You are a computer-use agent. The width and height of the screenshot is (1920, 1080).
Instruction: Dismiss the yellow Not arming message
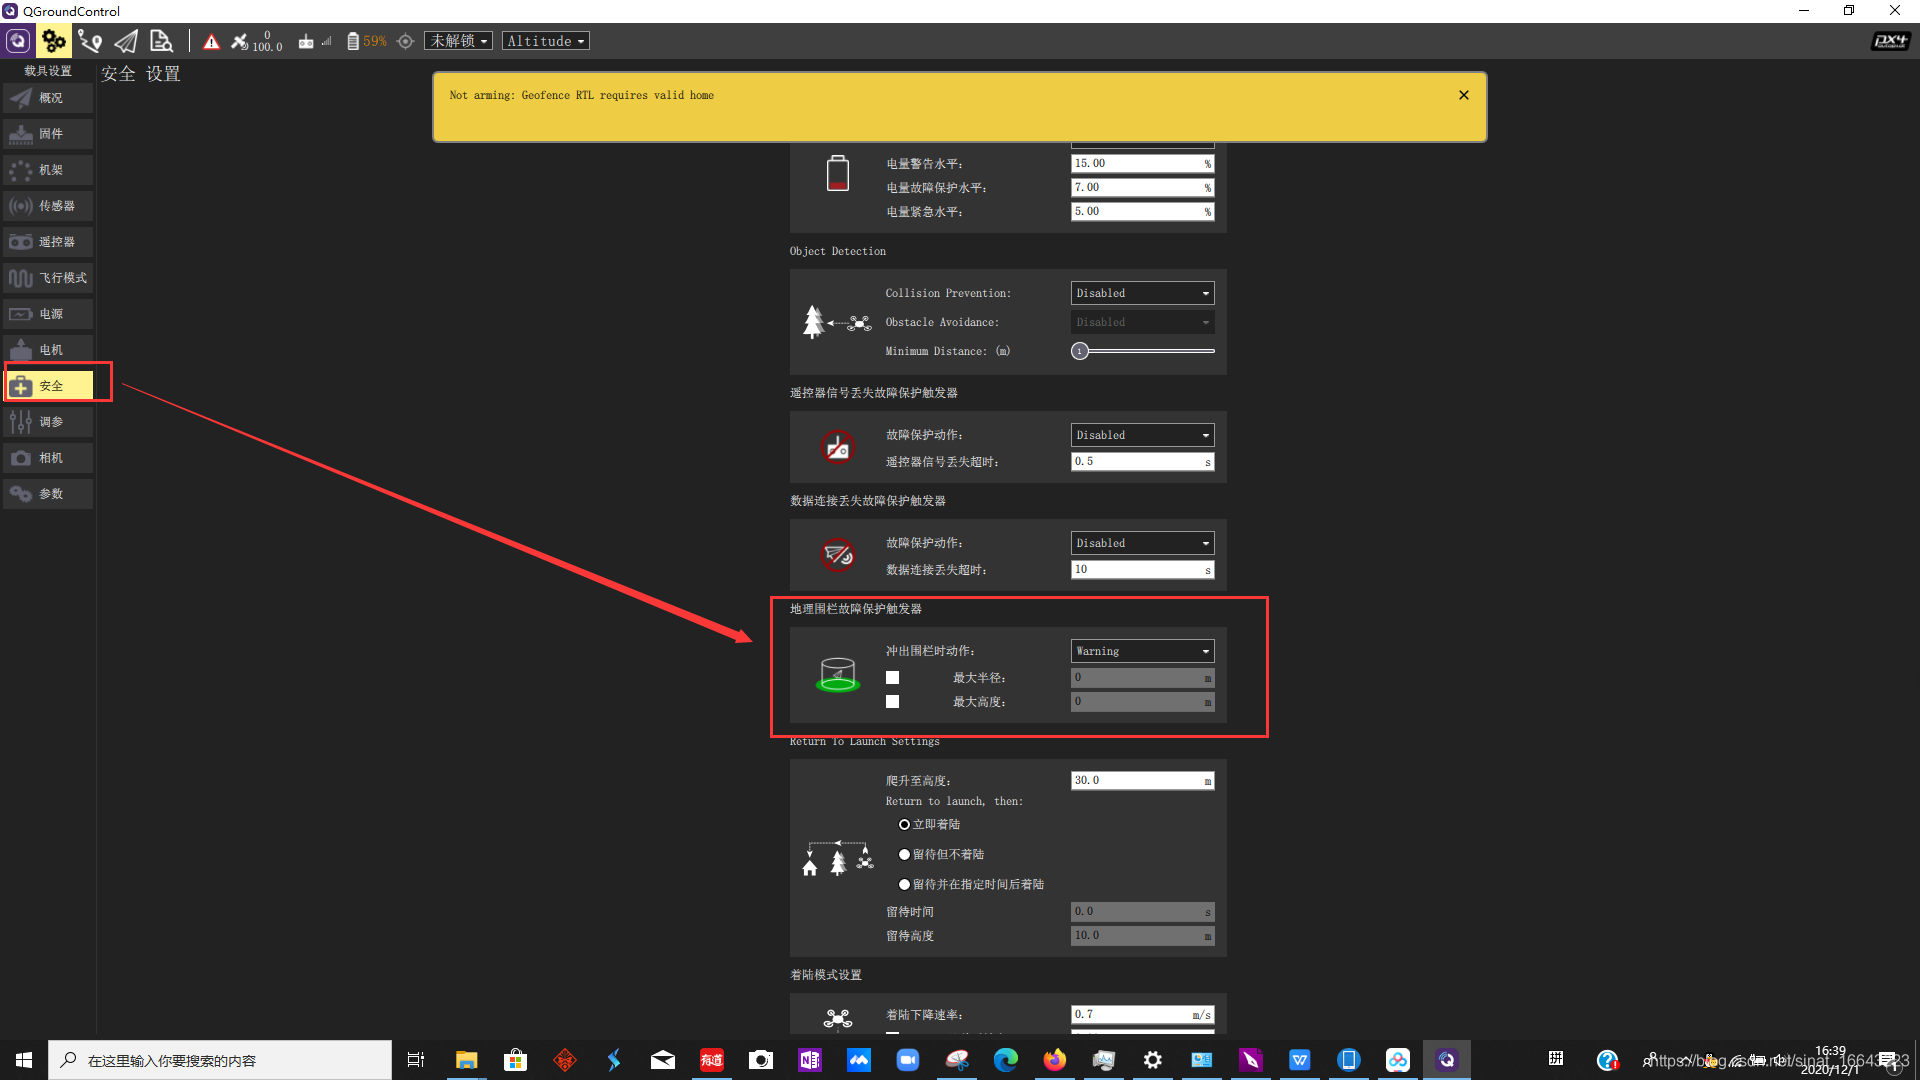pos(1463,95)
